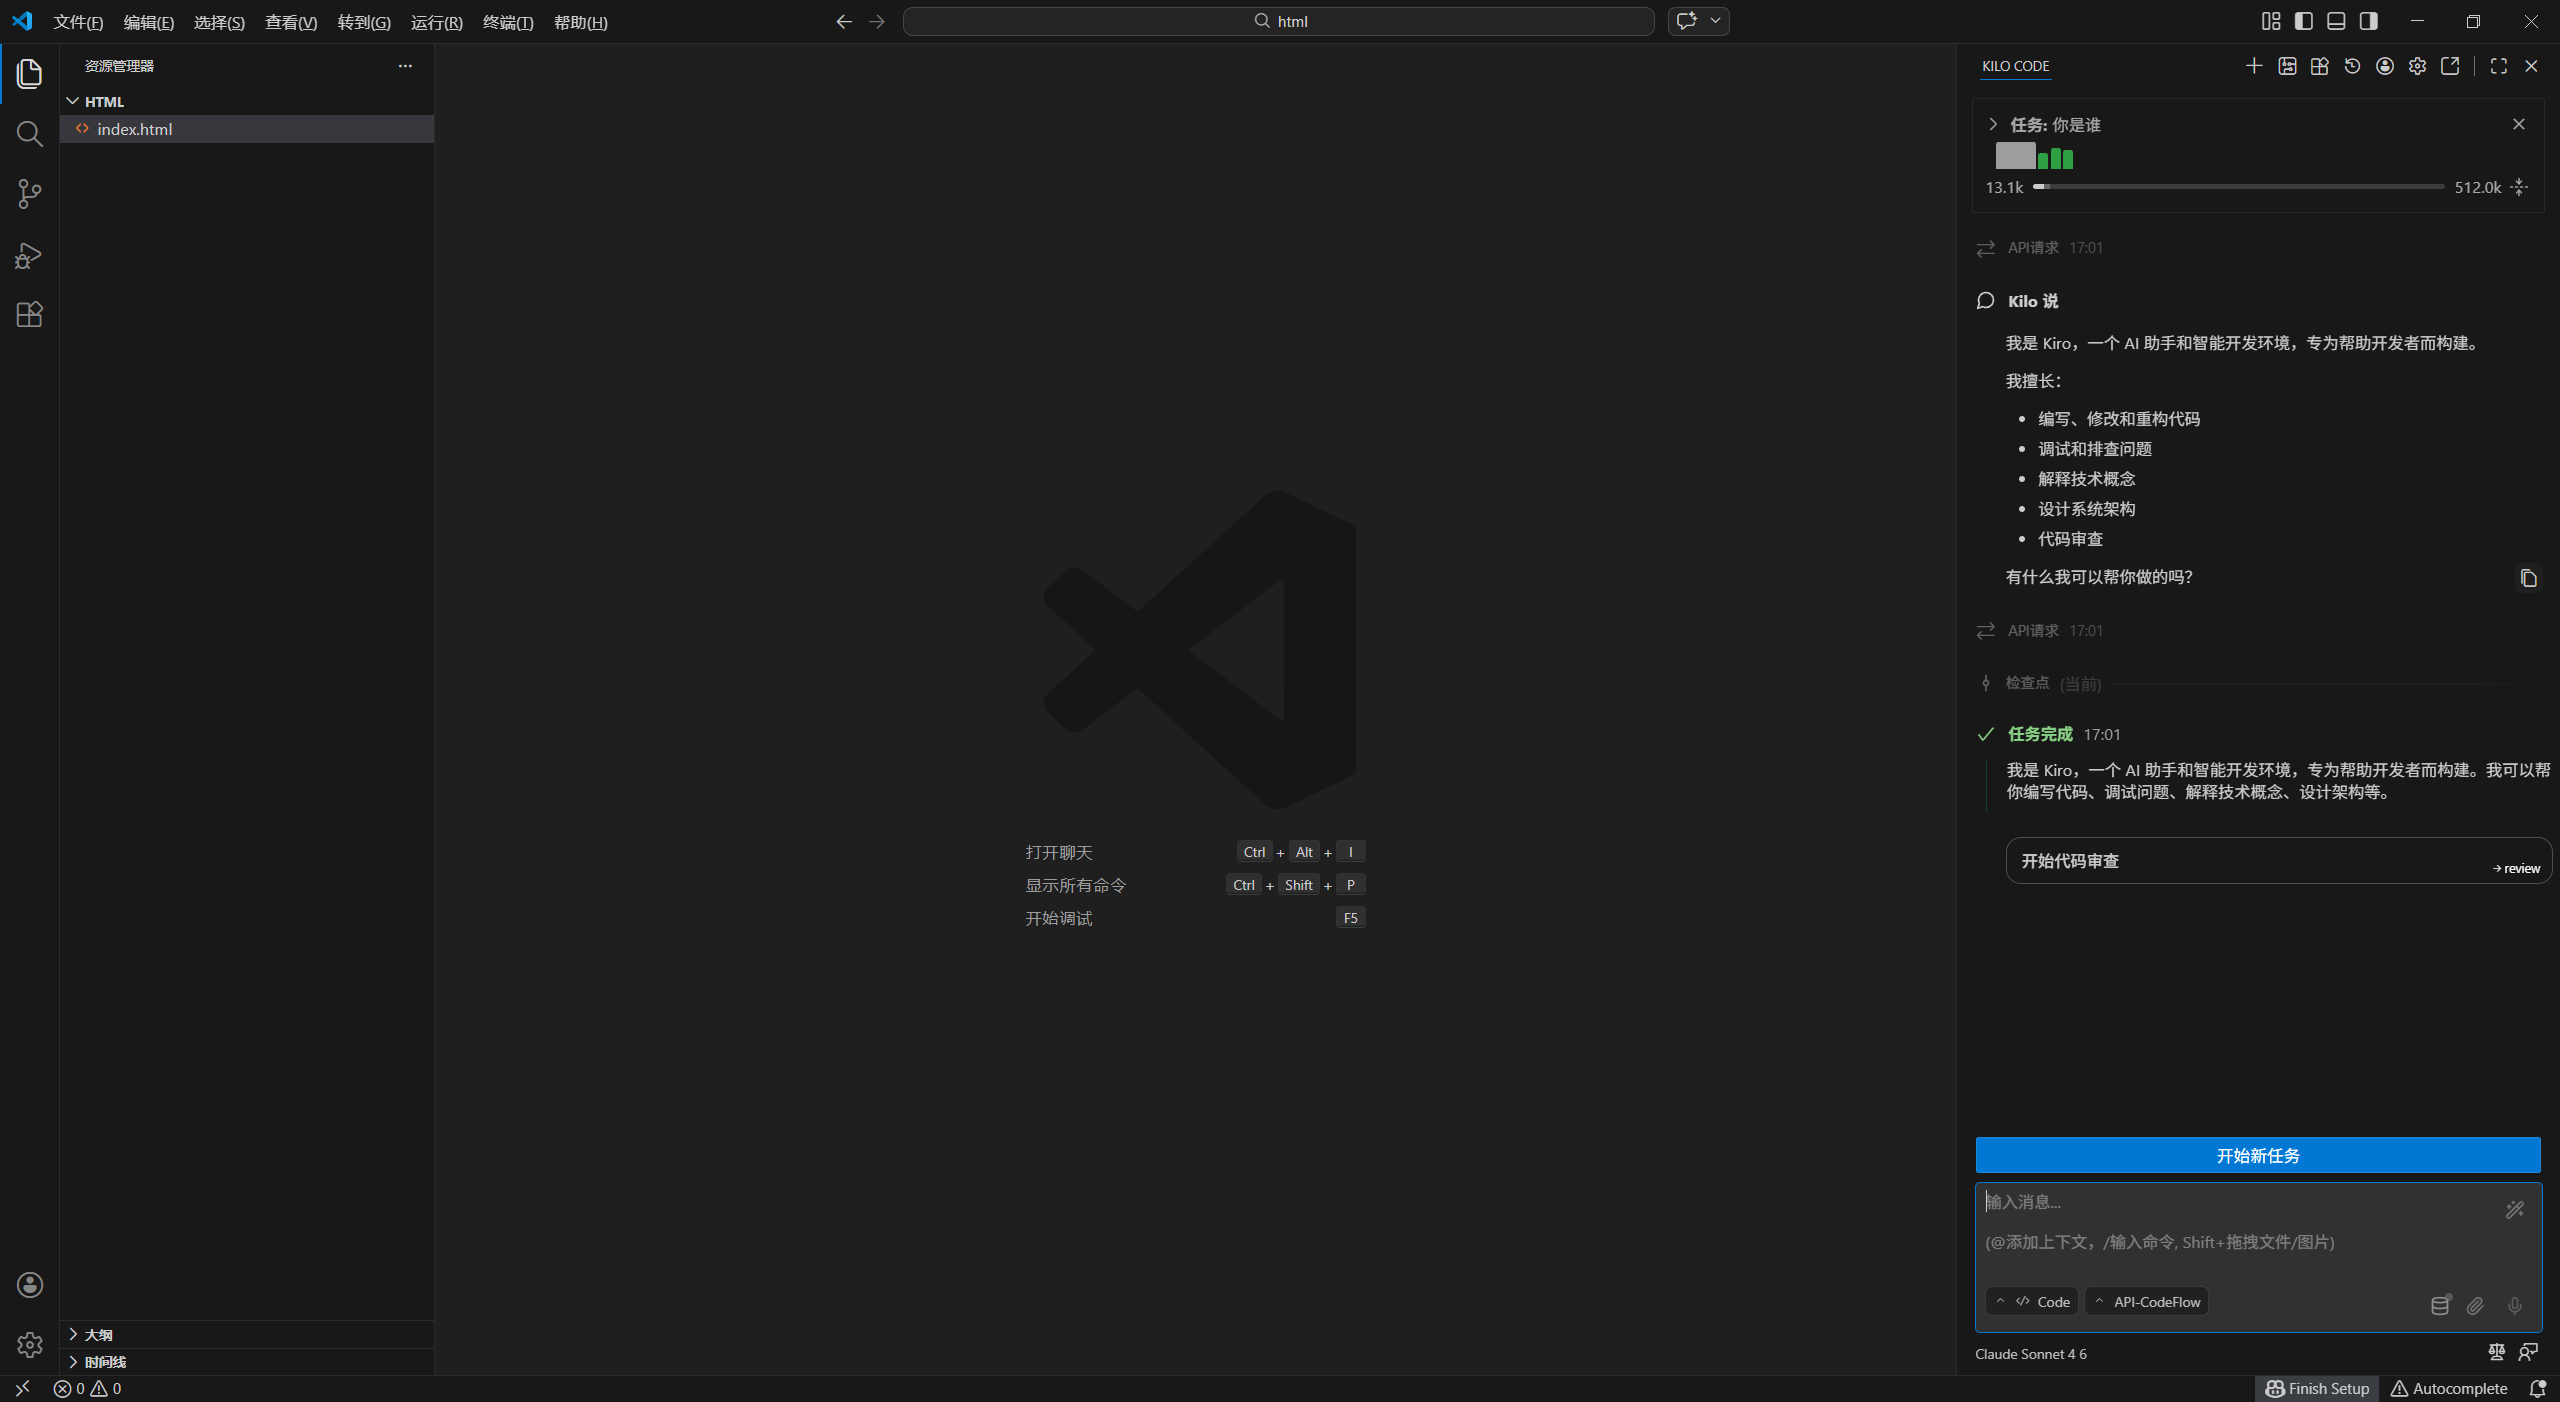This screenshot has width=2560, height=1402.
Task: Click the microphone voice input icon
Action: (x=2514, y=1305)
